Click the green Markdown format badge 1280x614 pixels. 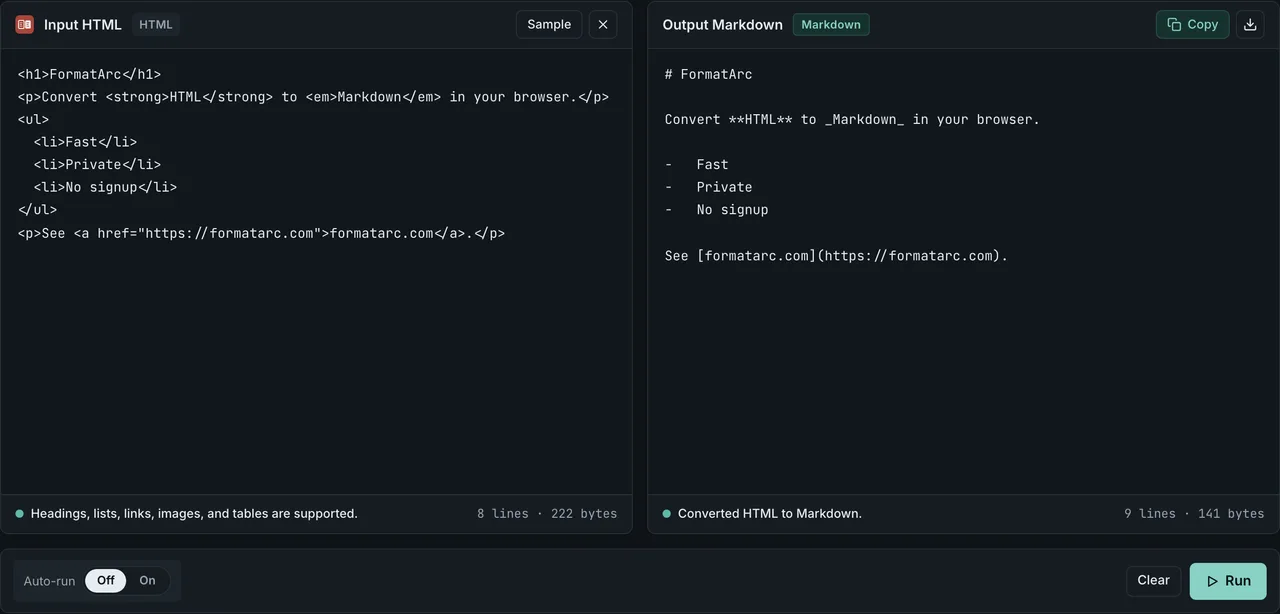pyautogui.click(x=831, y=24)
